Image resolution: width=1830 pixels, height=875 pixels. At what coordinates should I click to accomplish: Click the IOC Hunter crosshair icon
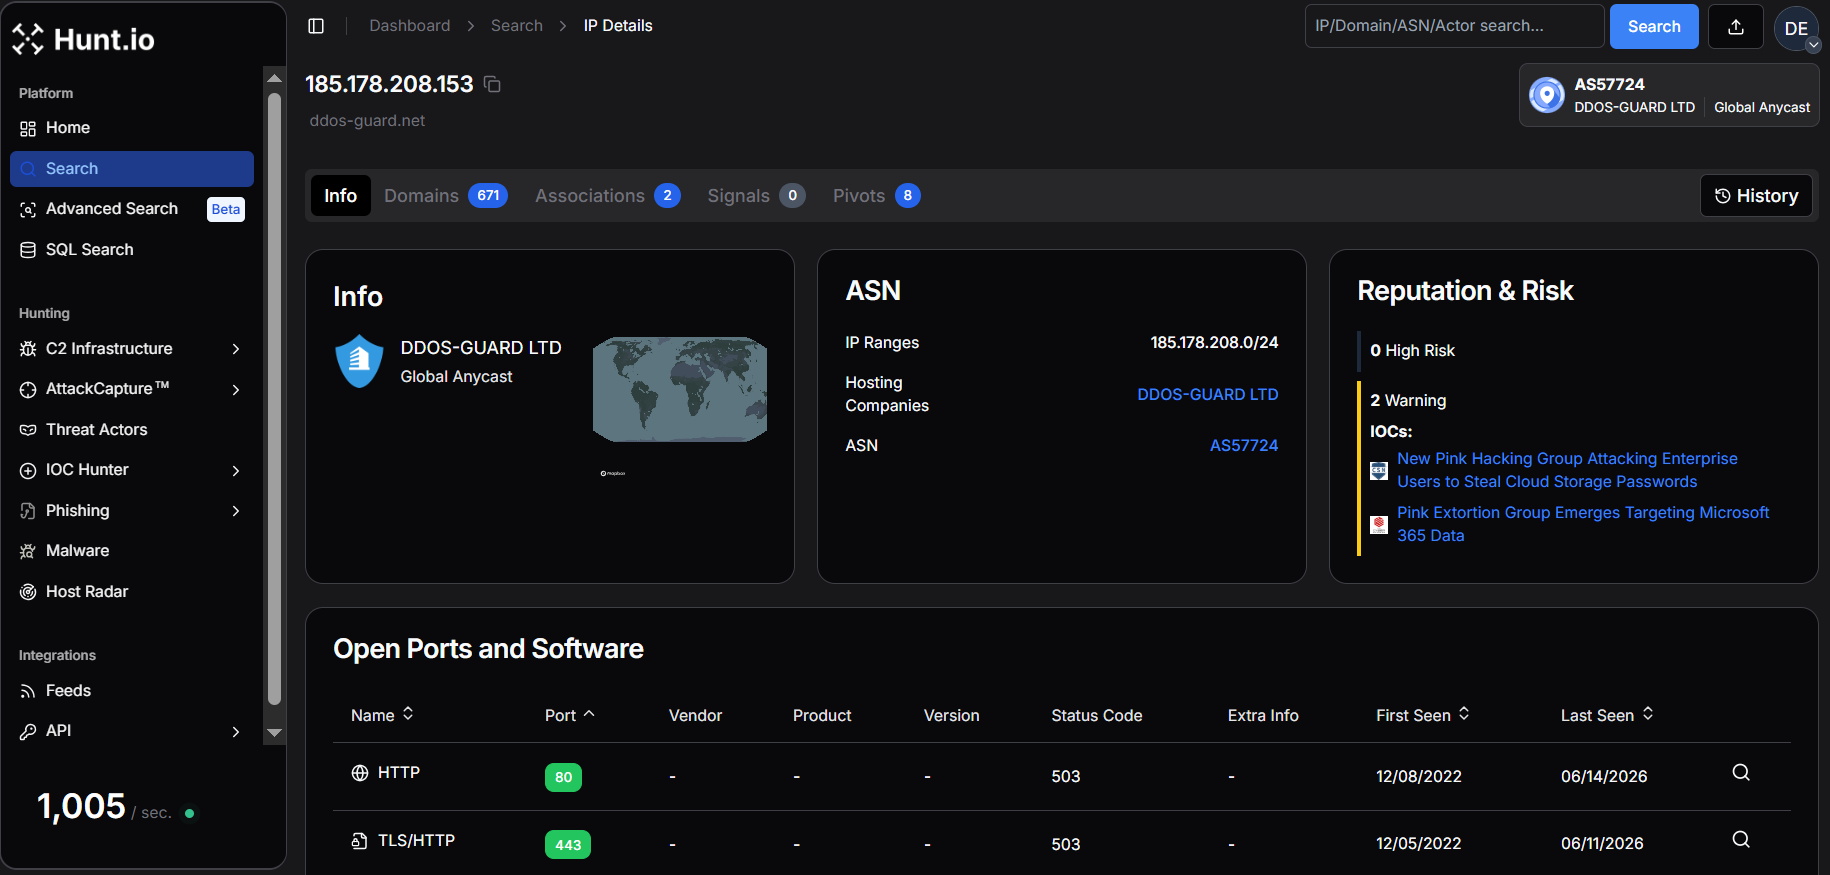(28, 470)
